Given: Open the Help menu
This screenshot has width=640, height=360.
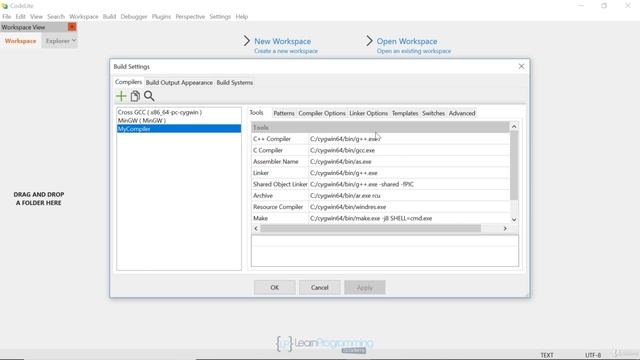Looking at the screenshot, I should [242, 17].
